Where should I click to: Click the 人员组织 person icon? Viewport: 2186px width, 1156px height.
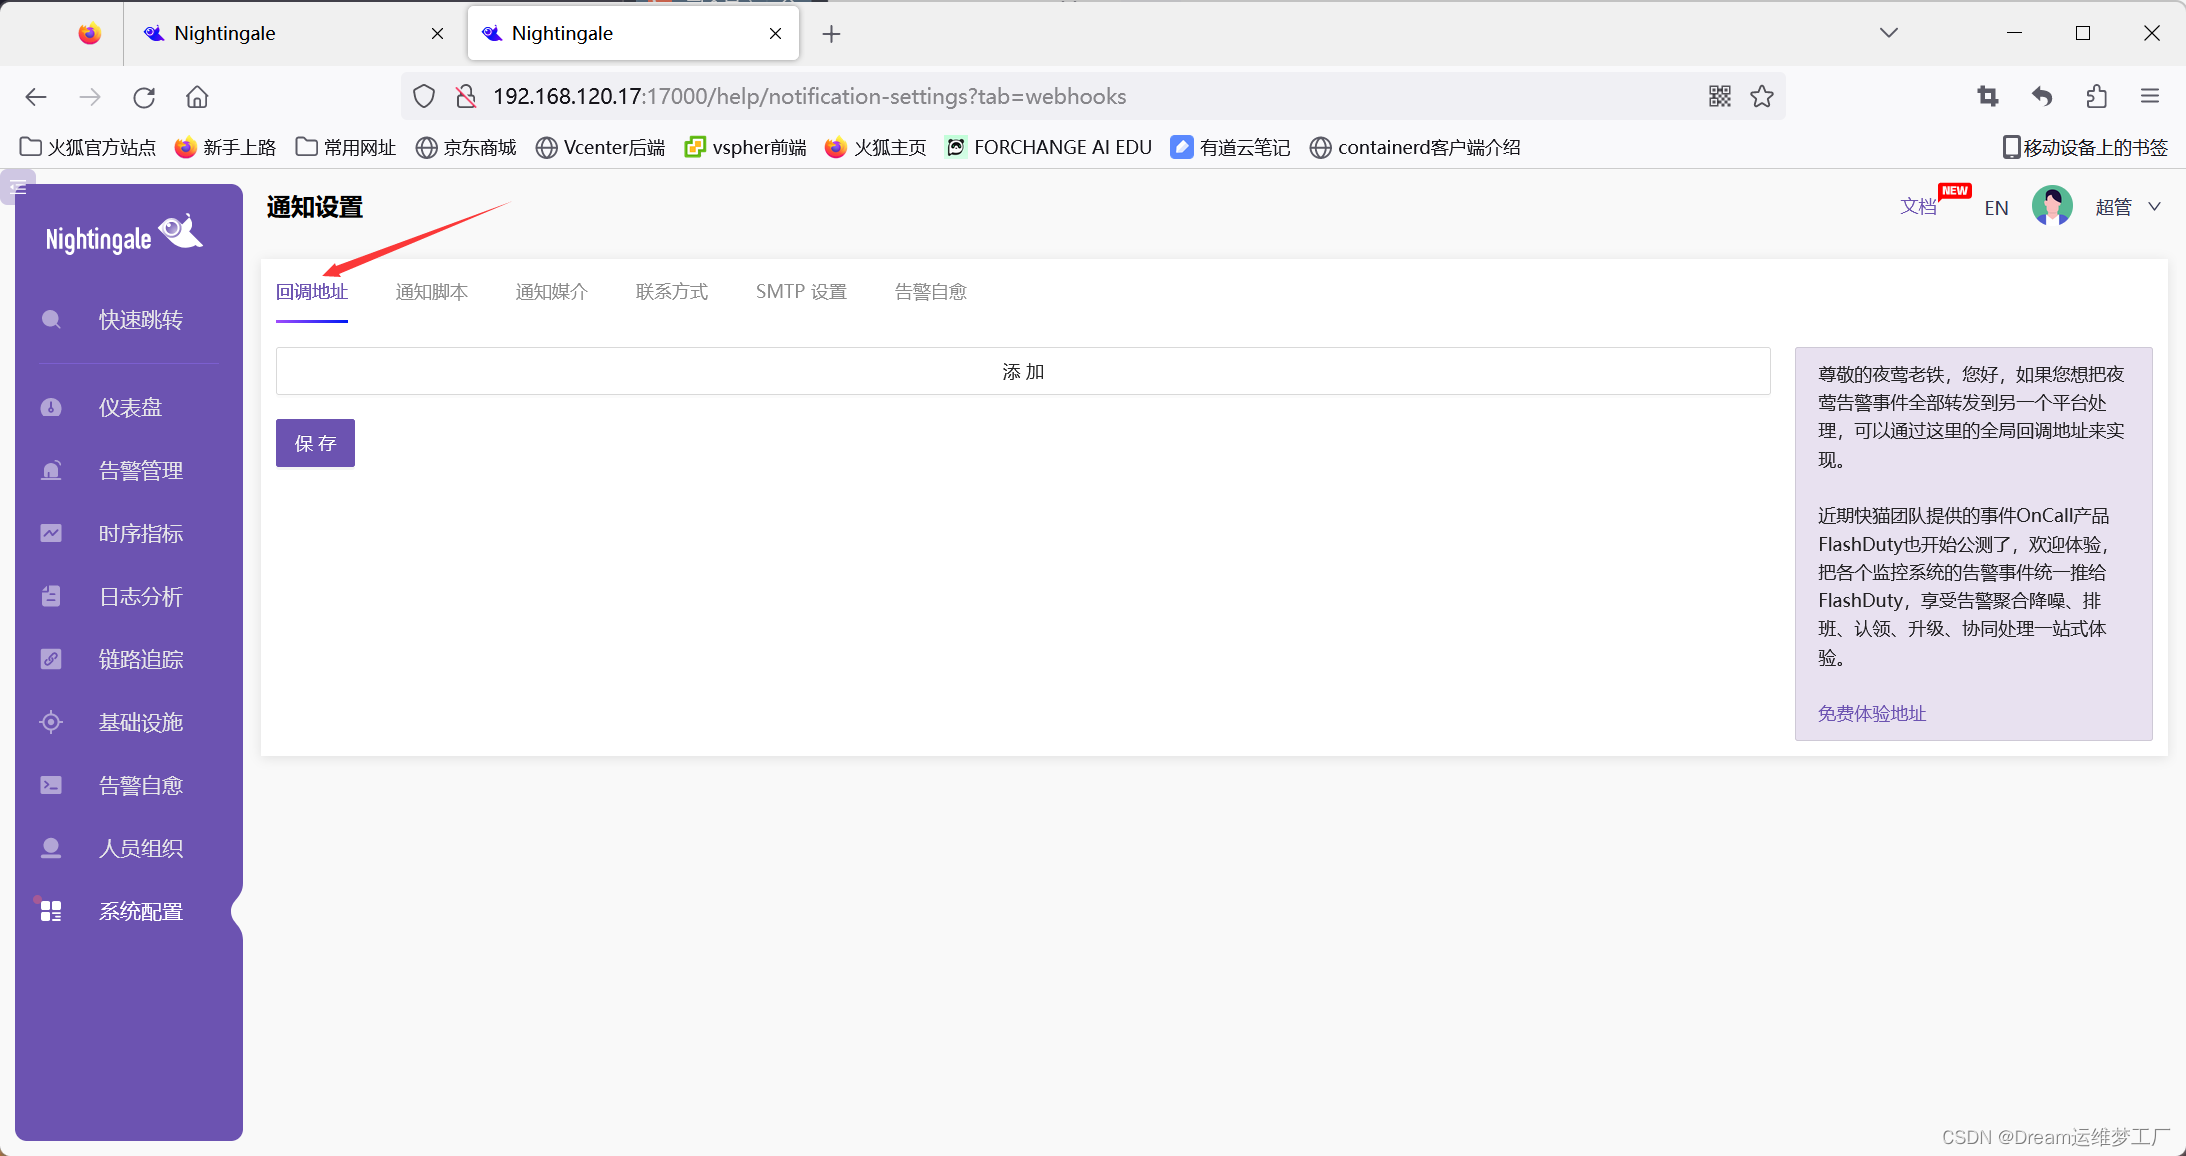(x=51, y=848)
